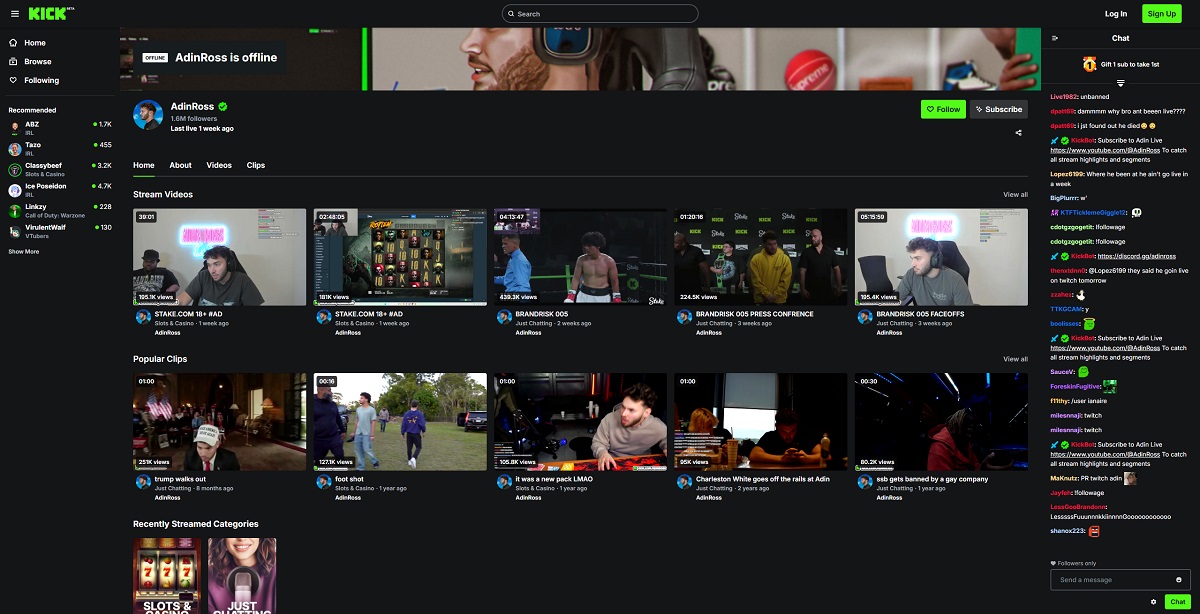Screen dimensions: 1200x614
Task: Click the KICK logo
Action: pos(47,14)
